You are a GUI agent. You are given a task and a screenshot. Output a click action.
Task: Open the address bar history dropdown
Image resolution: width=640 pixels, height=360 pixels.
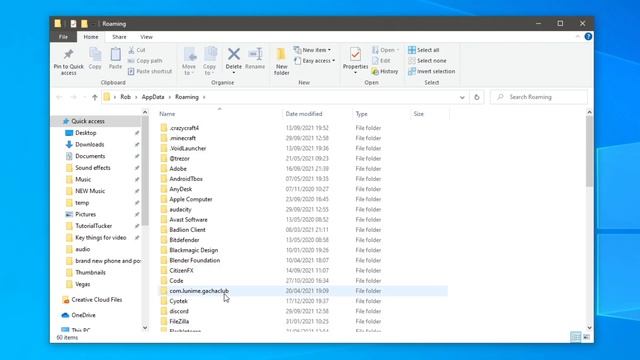click(x=462, y=97)
